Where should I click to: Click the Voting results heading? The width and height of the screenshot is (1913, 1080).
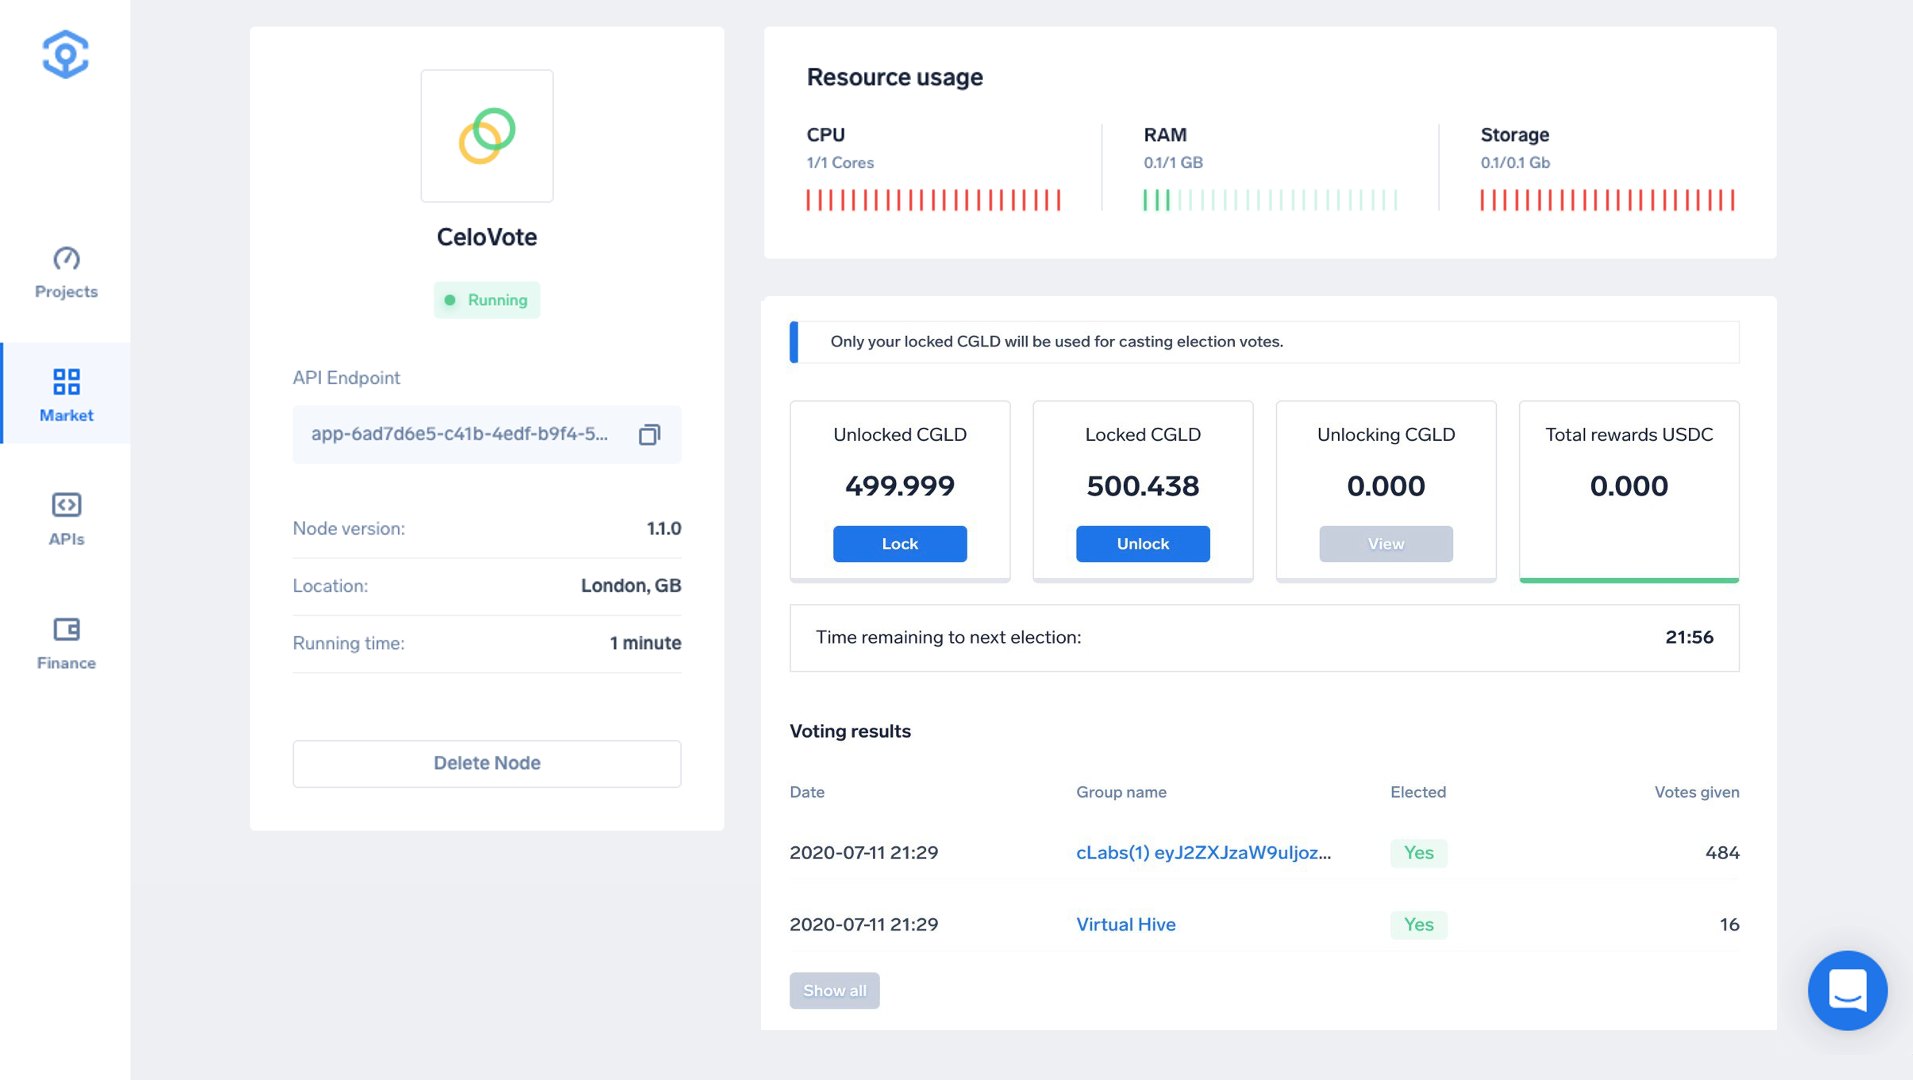(x=850, y=731)
